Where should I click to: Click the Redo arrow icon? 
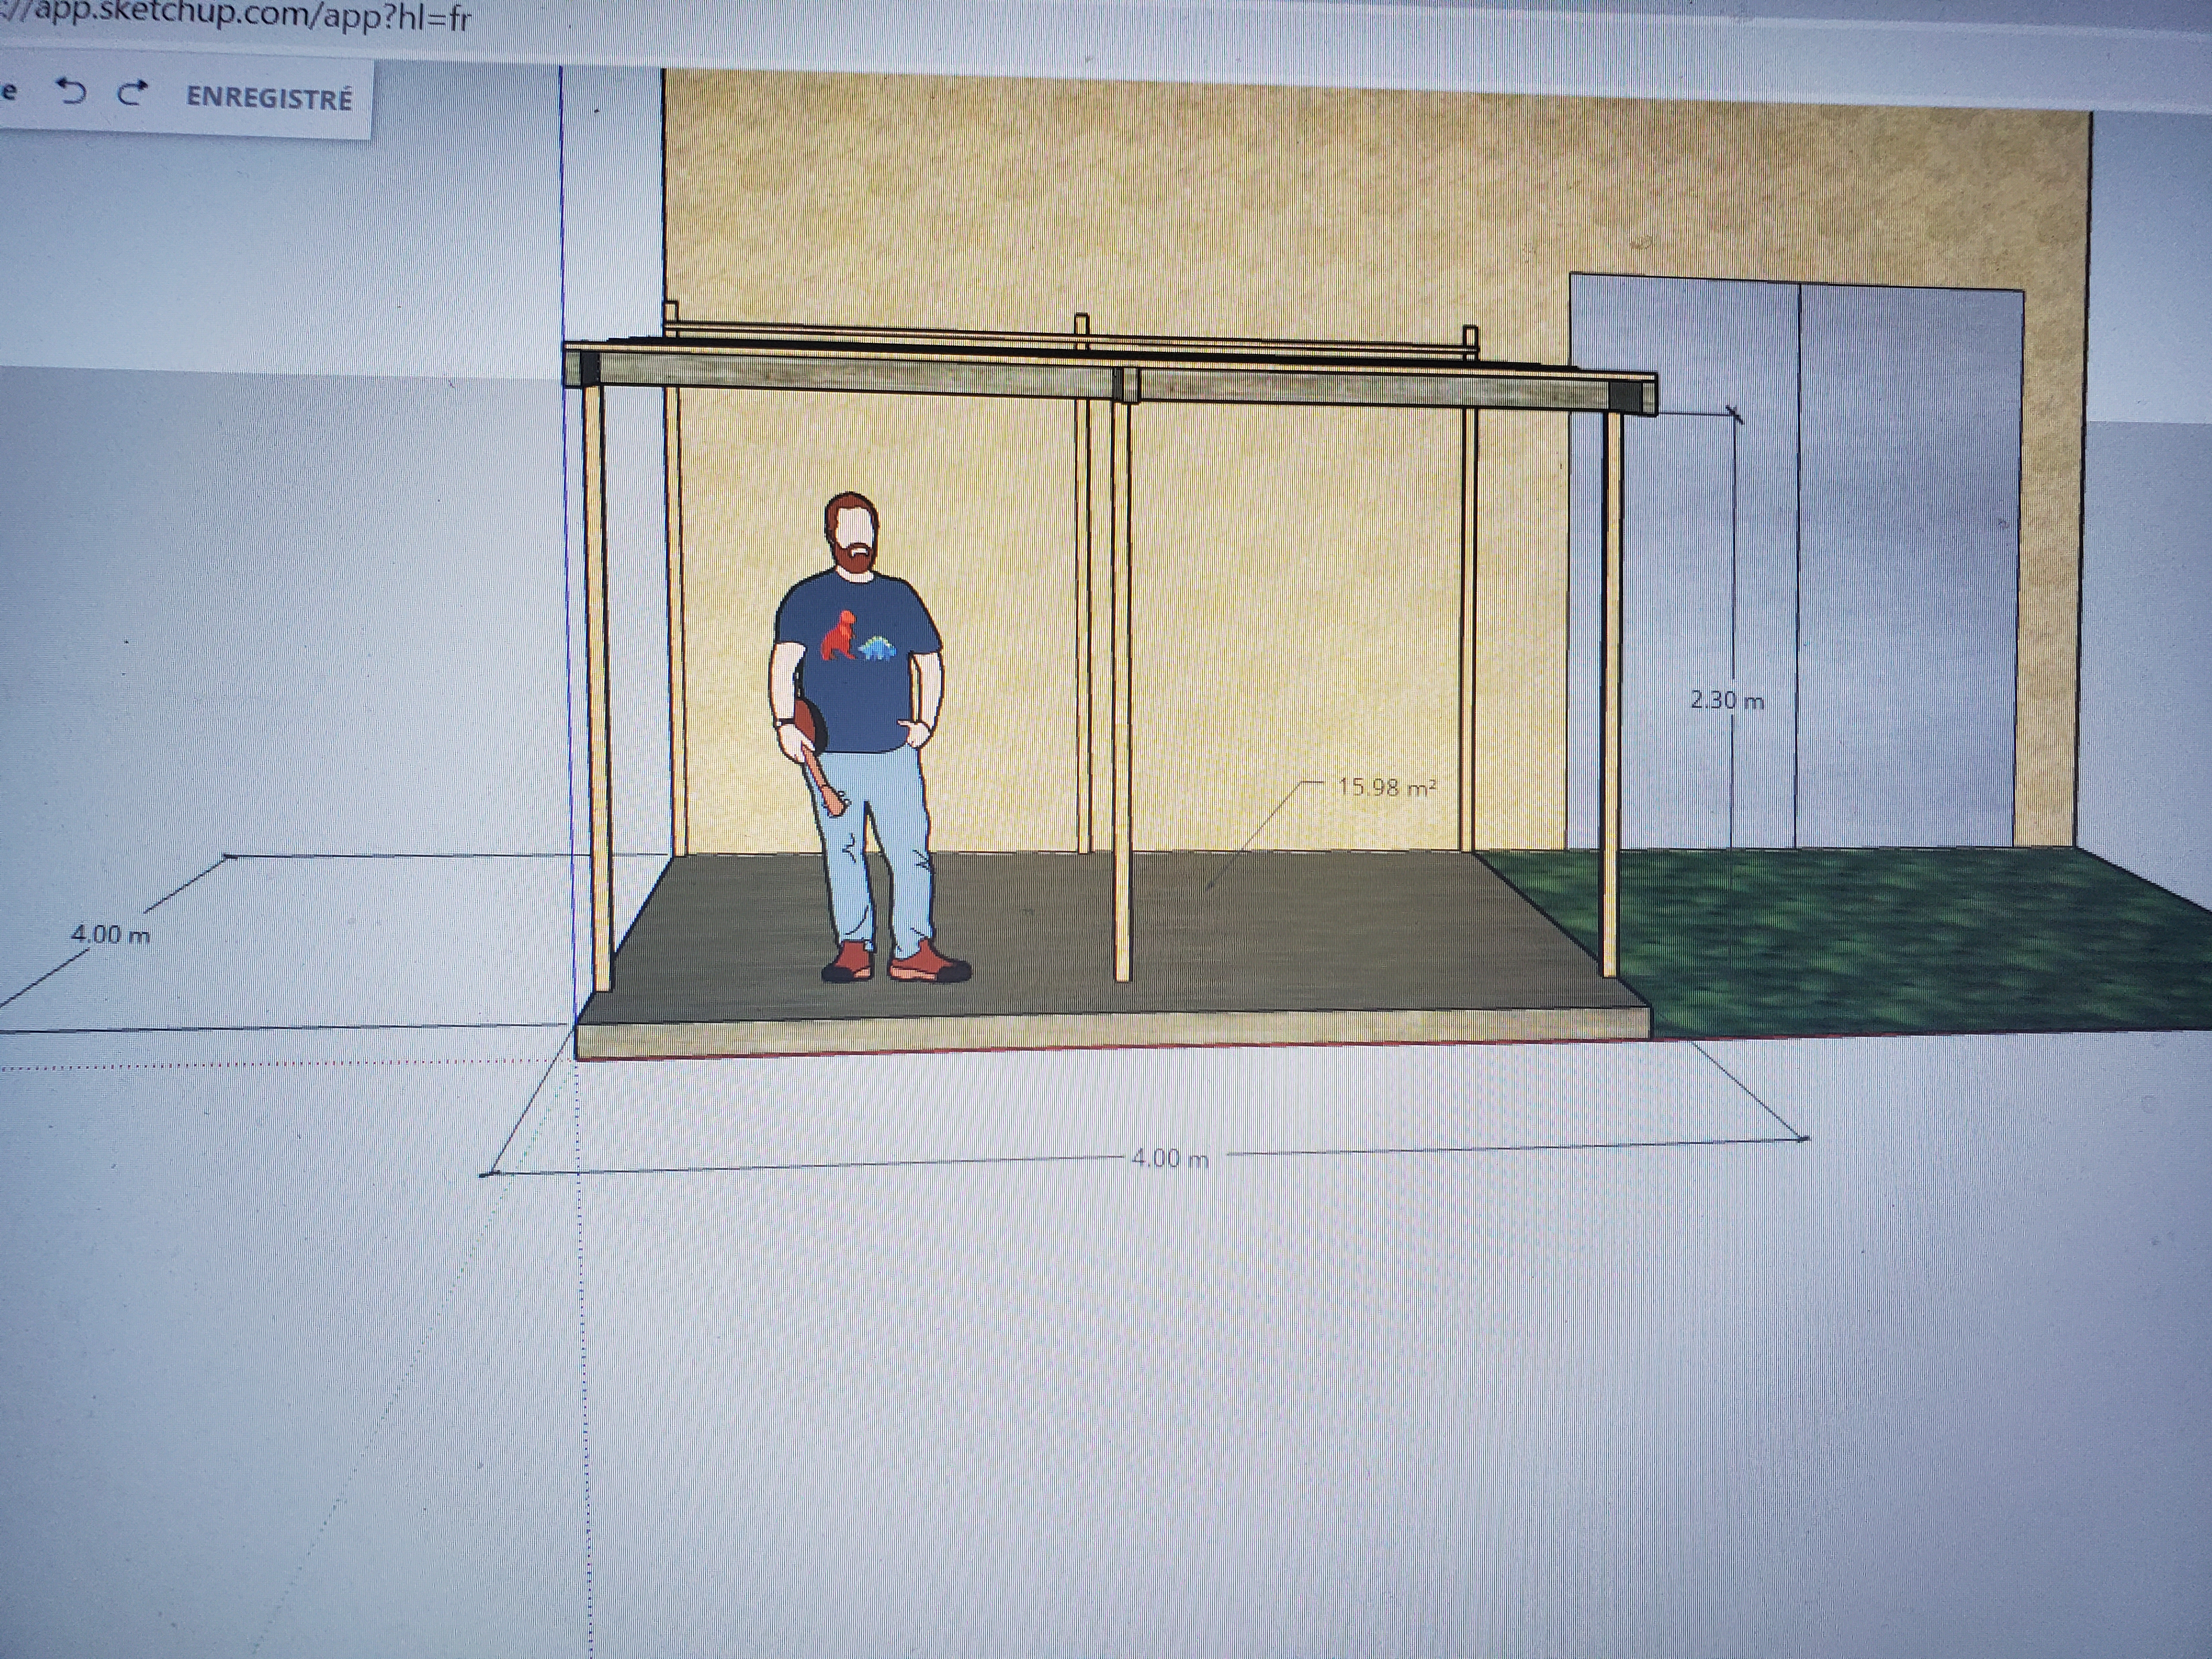[x=132, y=94]
